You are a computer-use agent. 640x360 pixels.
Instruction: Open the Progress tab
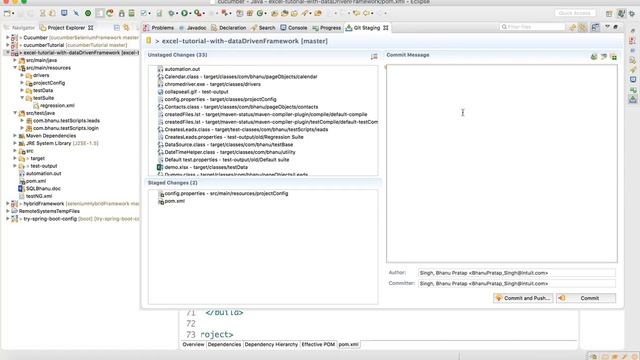click(x=327, y=28)
